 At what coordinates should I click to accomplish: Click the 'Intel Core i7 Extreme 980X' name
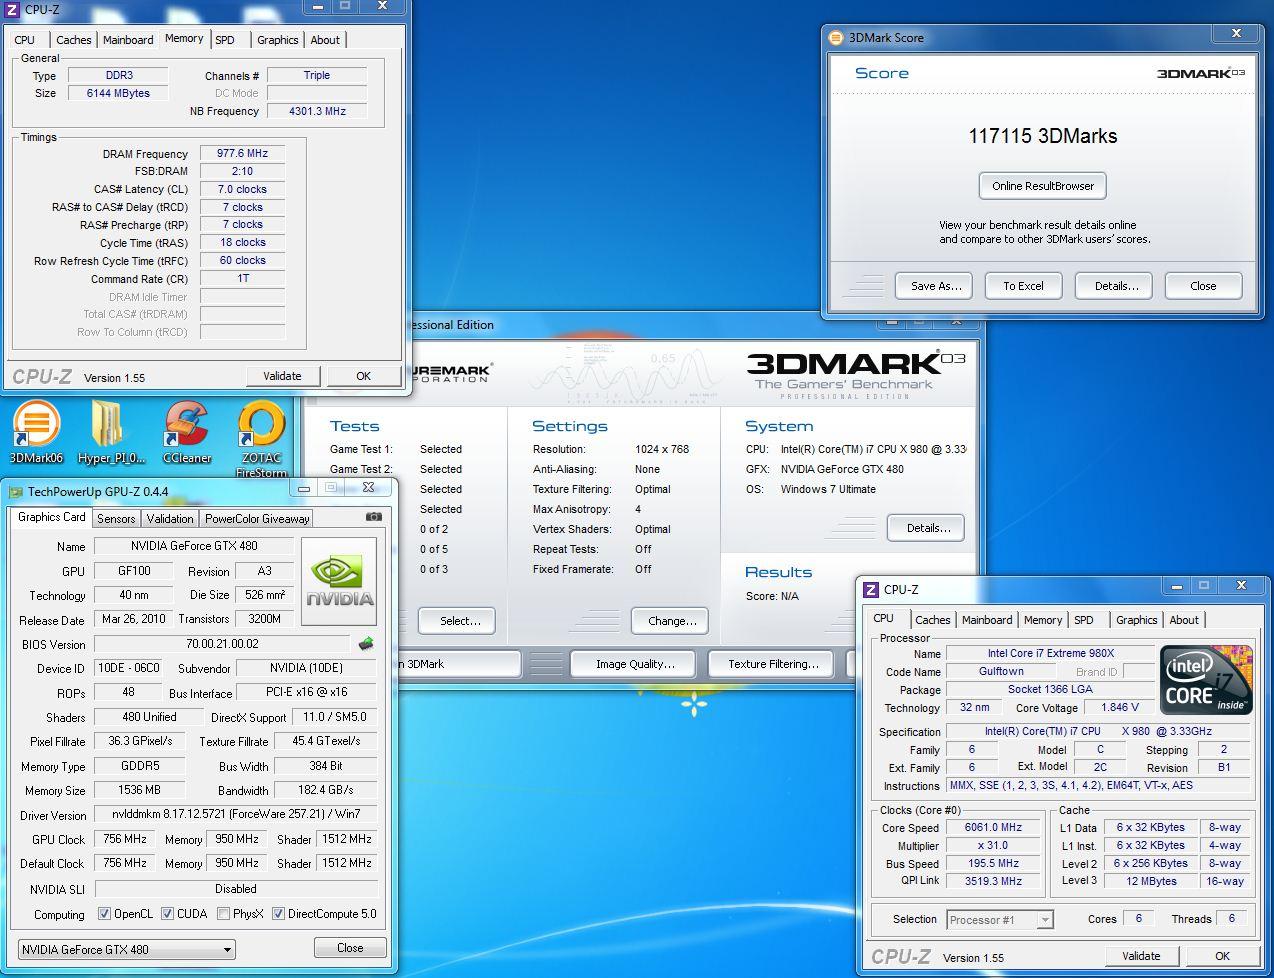click(x=1050, y=654)
